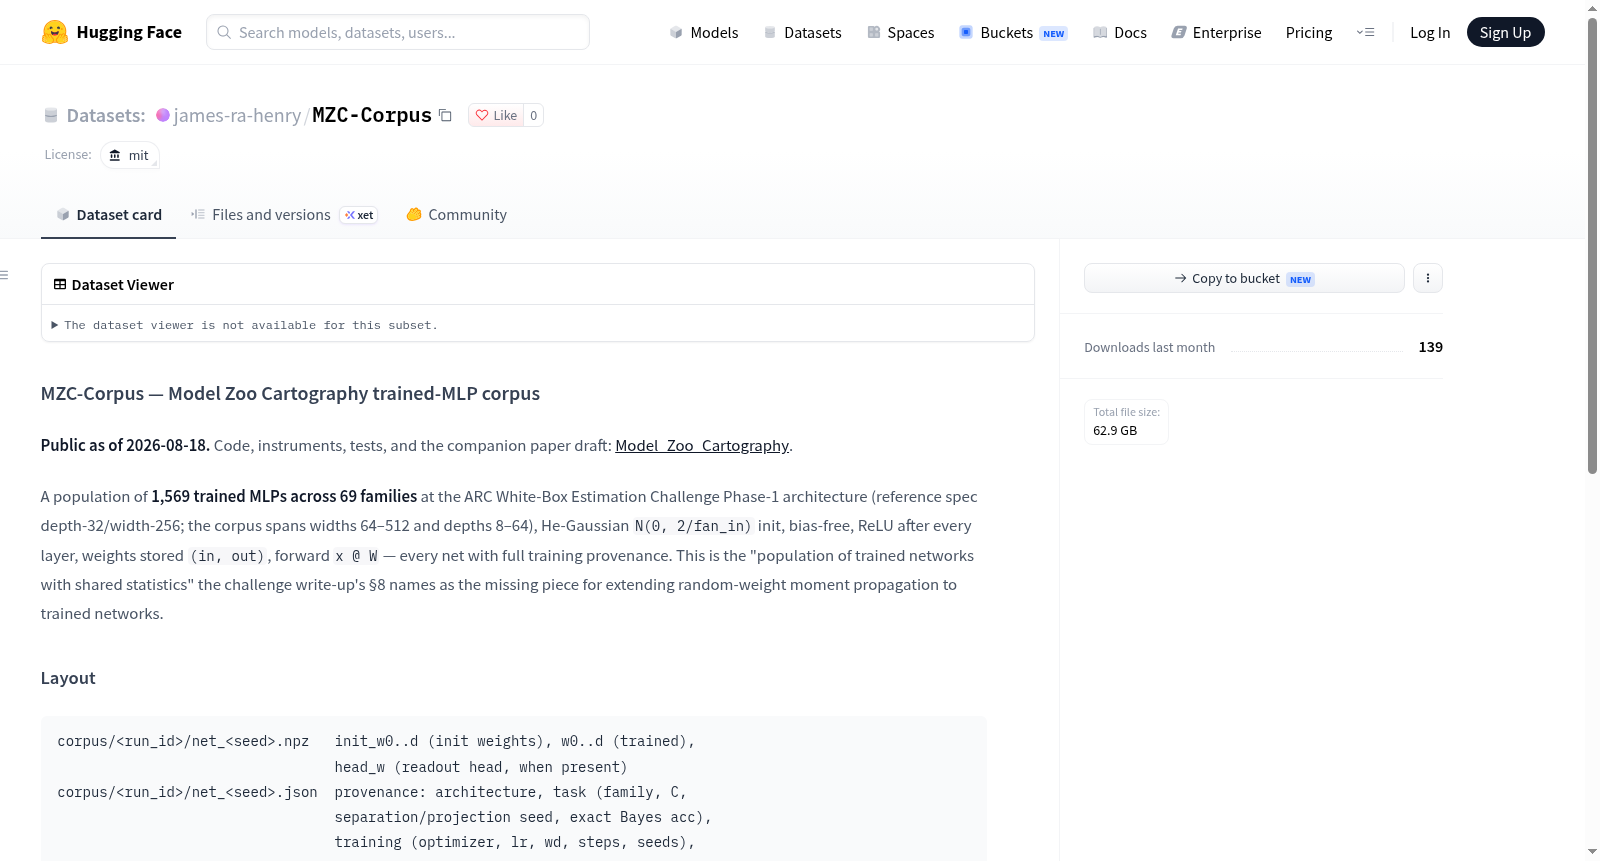
Task: Click the Community tab emoji icon
Action: click(x=414, y=214)
